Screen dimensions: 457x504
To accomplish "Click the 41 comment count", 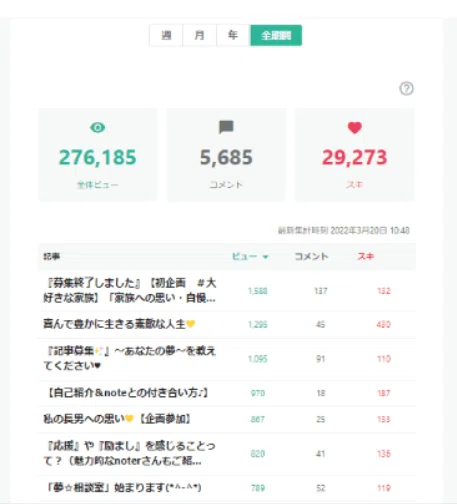I will coord(321,454).
